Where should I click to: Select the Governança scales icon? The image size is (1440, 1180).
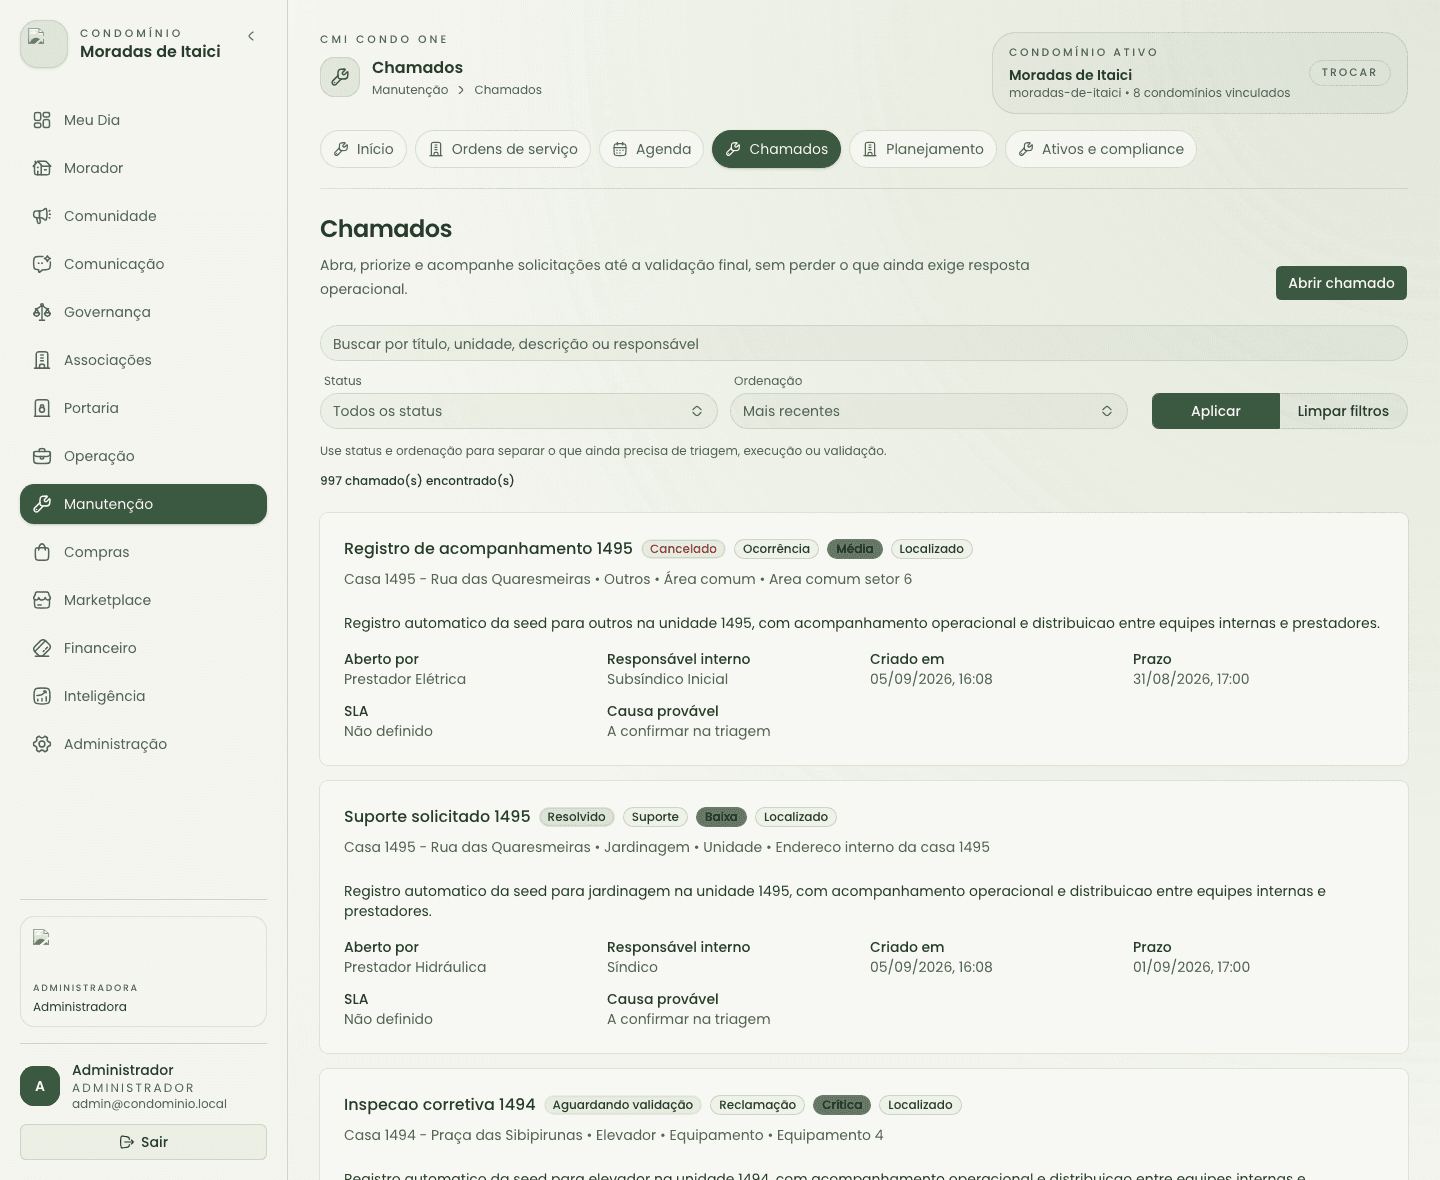pos(42,312)
